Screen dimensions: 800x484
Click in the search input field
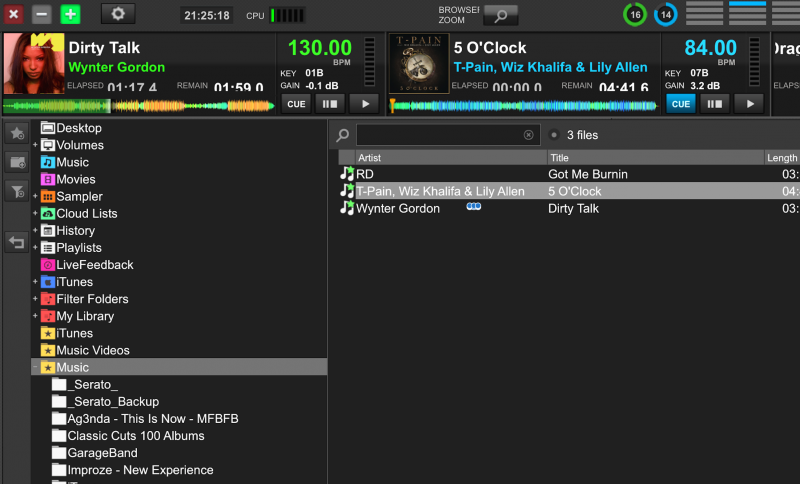pos(447,135)
